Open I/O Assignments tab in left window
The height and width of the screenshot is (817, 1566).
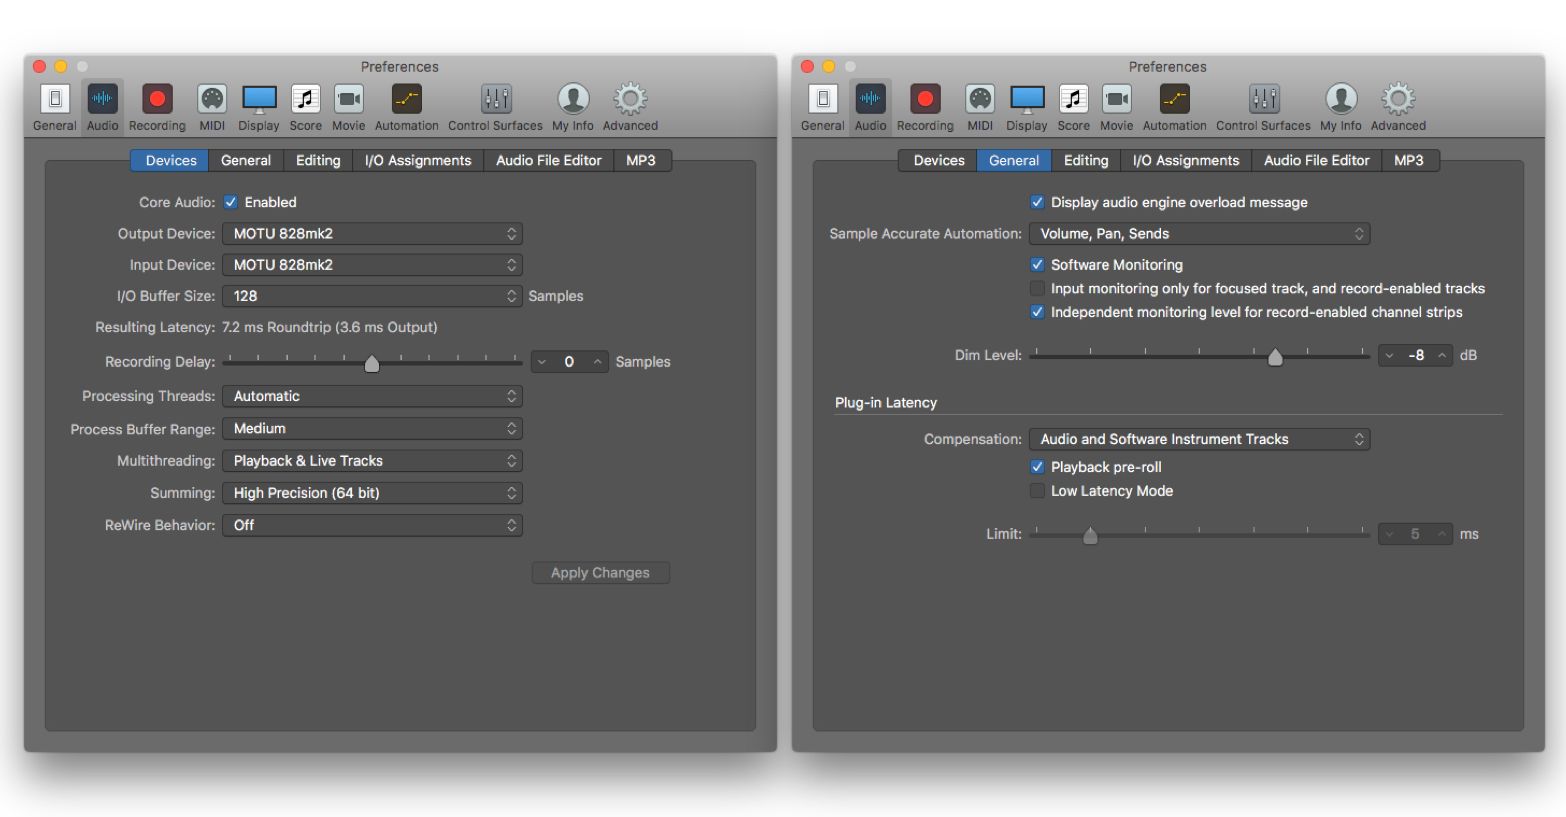click(x=418, y=160)
